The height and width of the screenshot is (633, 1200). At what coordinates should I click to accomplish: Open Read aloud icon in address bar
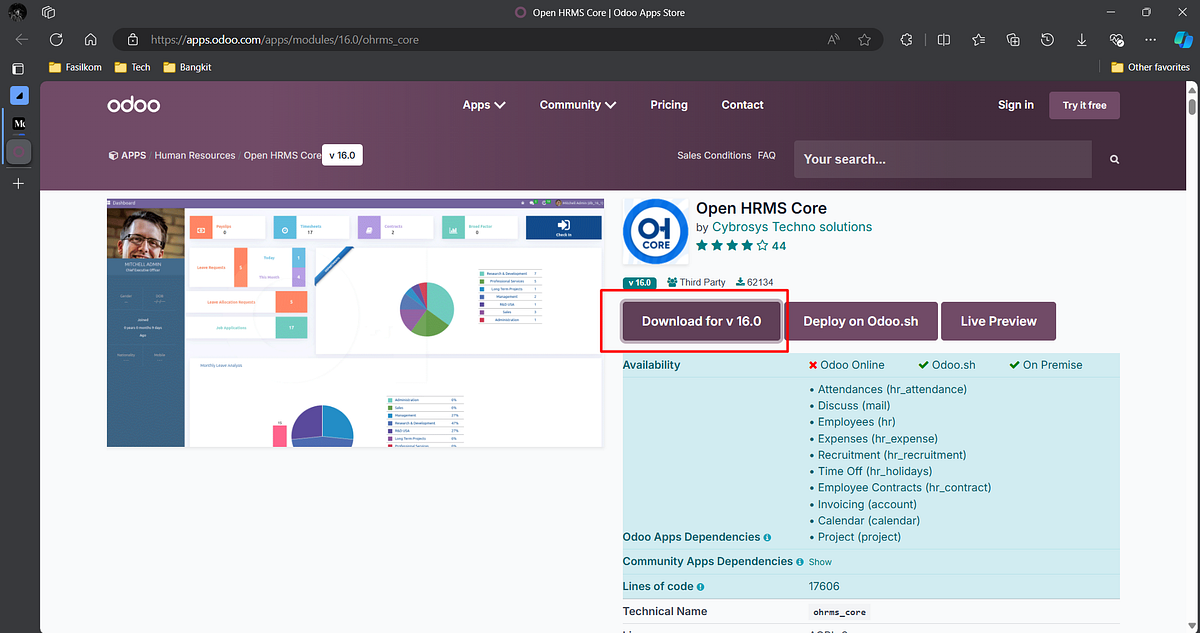[x=833, y=40]
